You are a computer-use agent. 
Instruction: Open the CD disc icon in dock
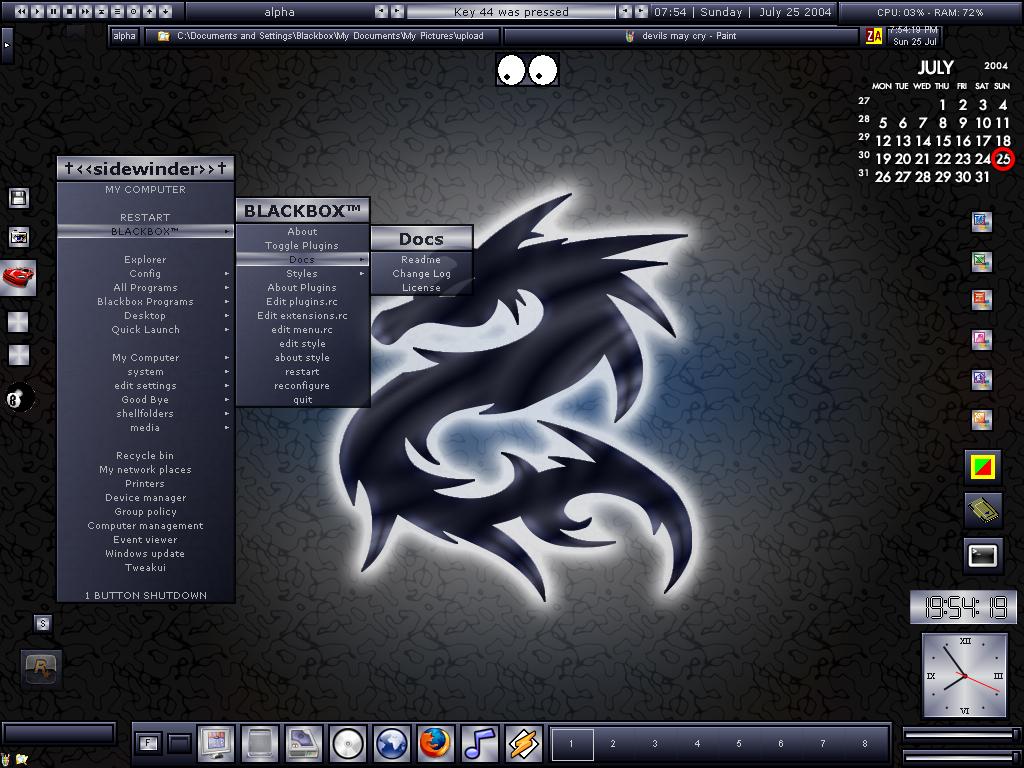[347, 743]
